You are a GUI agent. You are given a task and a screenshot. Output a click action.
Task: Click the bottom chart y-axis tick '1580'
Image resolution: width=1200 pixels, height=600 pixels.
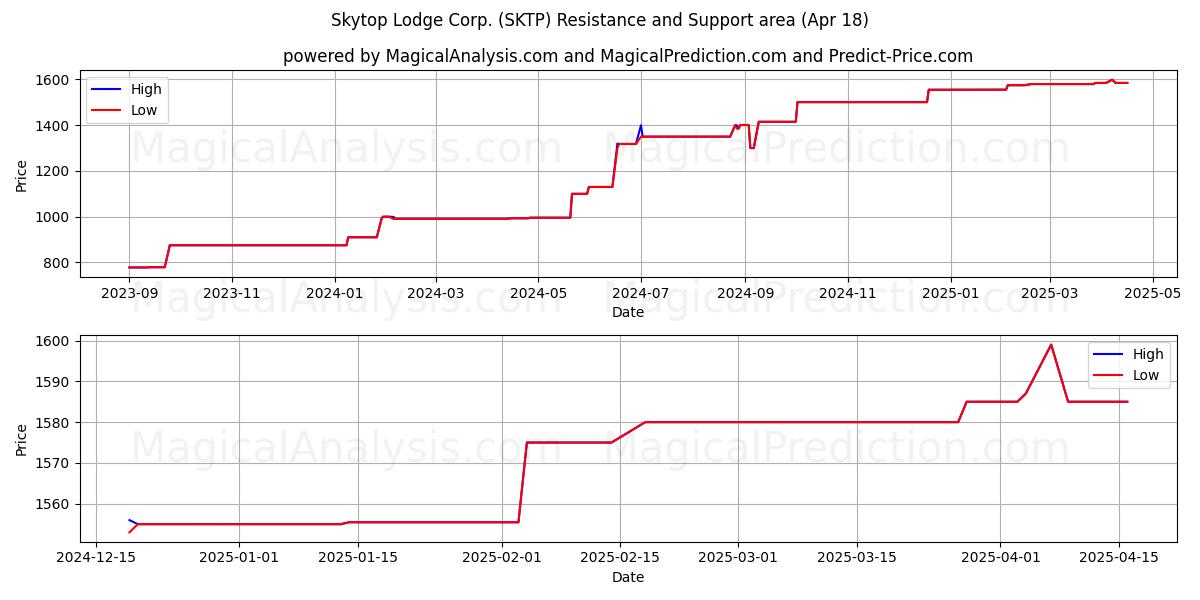coord(52,423)
